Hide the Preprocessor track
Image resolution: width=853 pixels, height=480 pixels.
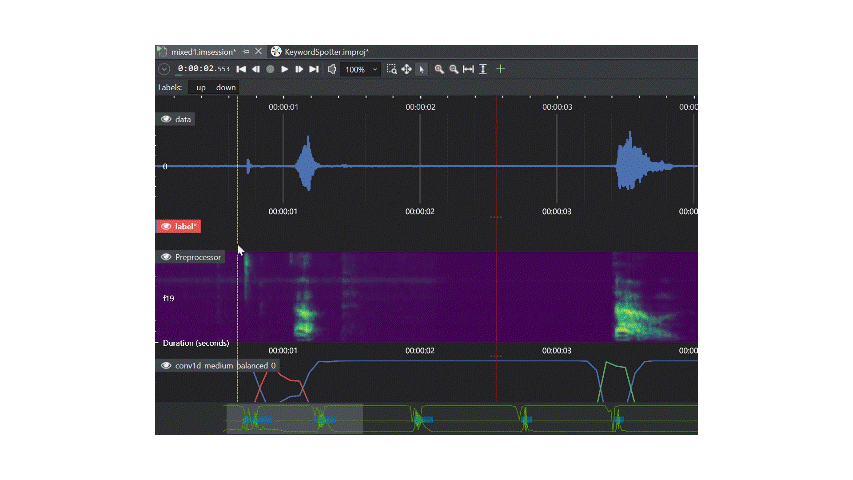pos(166,257)
